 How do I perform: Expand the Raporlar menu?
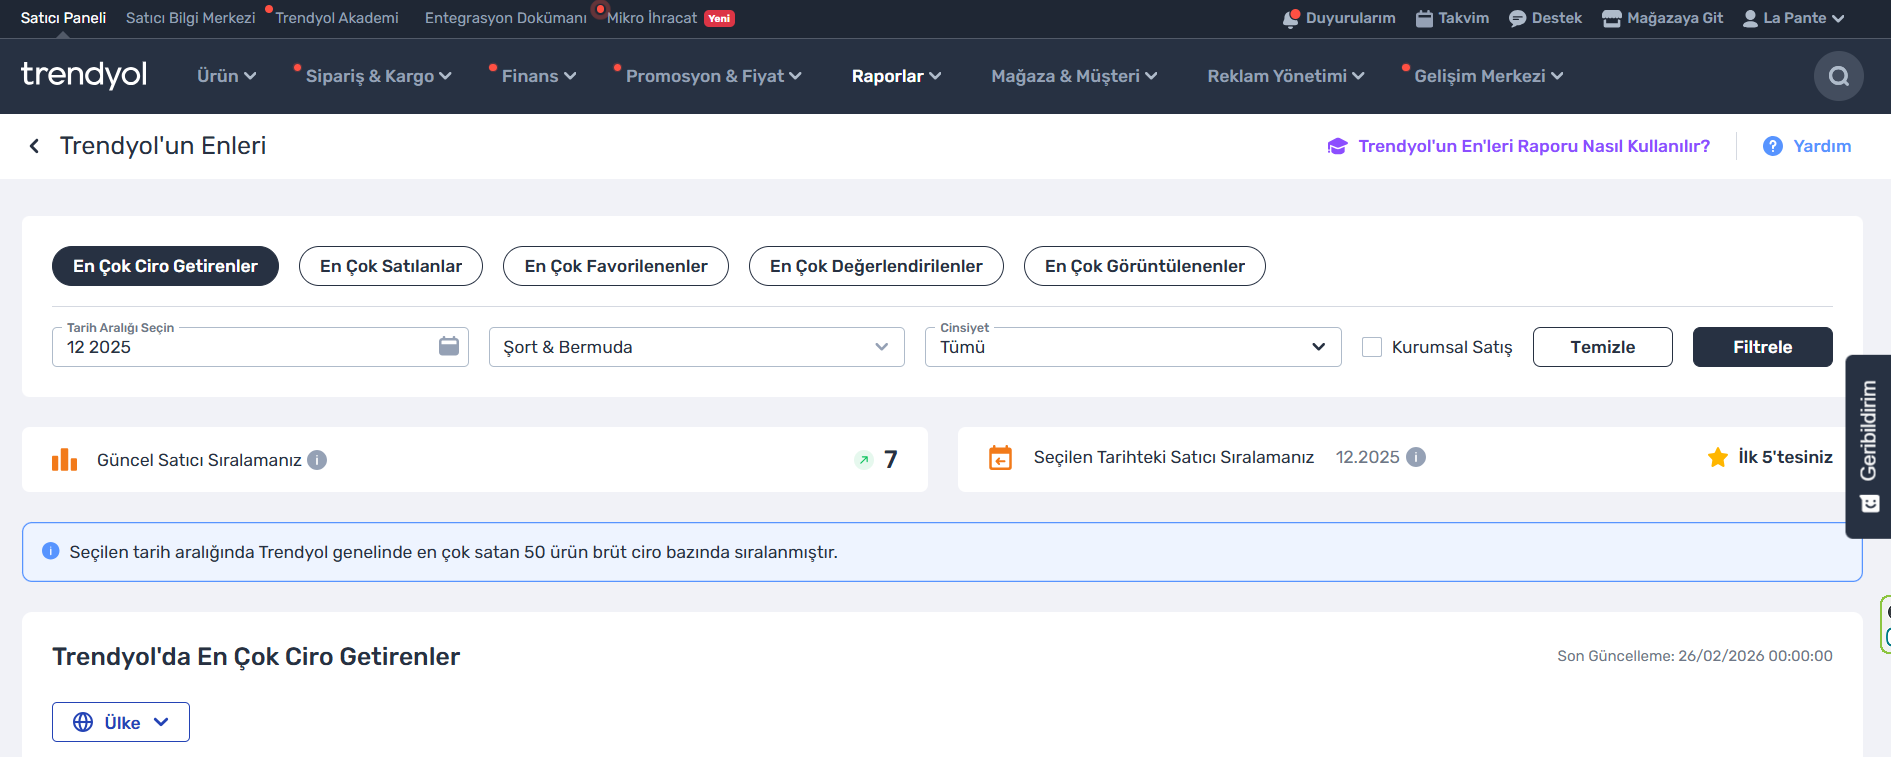896,76
